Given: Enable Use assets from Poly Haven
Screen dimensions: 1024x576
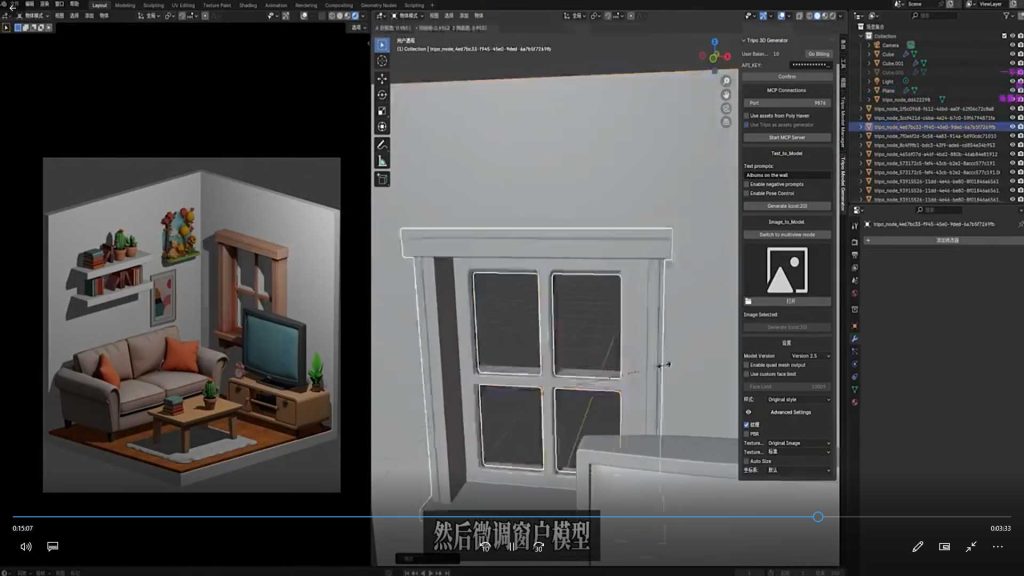Looking at the screenshot, I should pyautogui.click(x=746, y=116).
